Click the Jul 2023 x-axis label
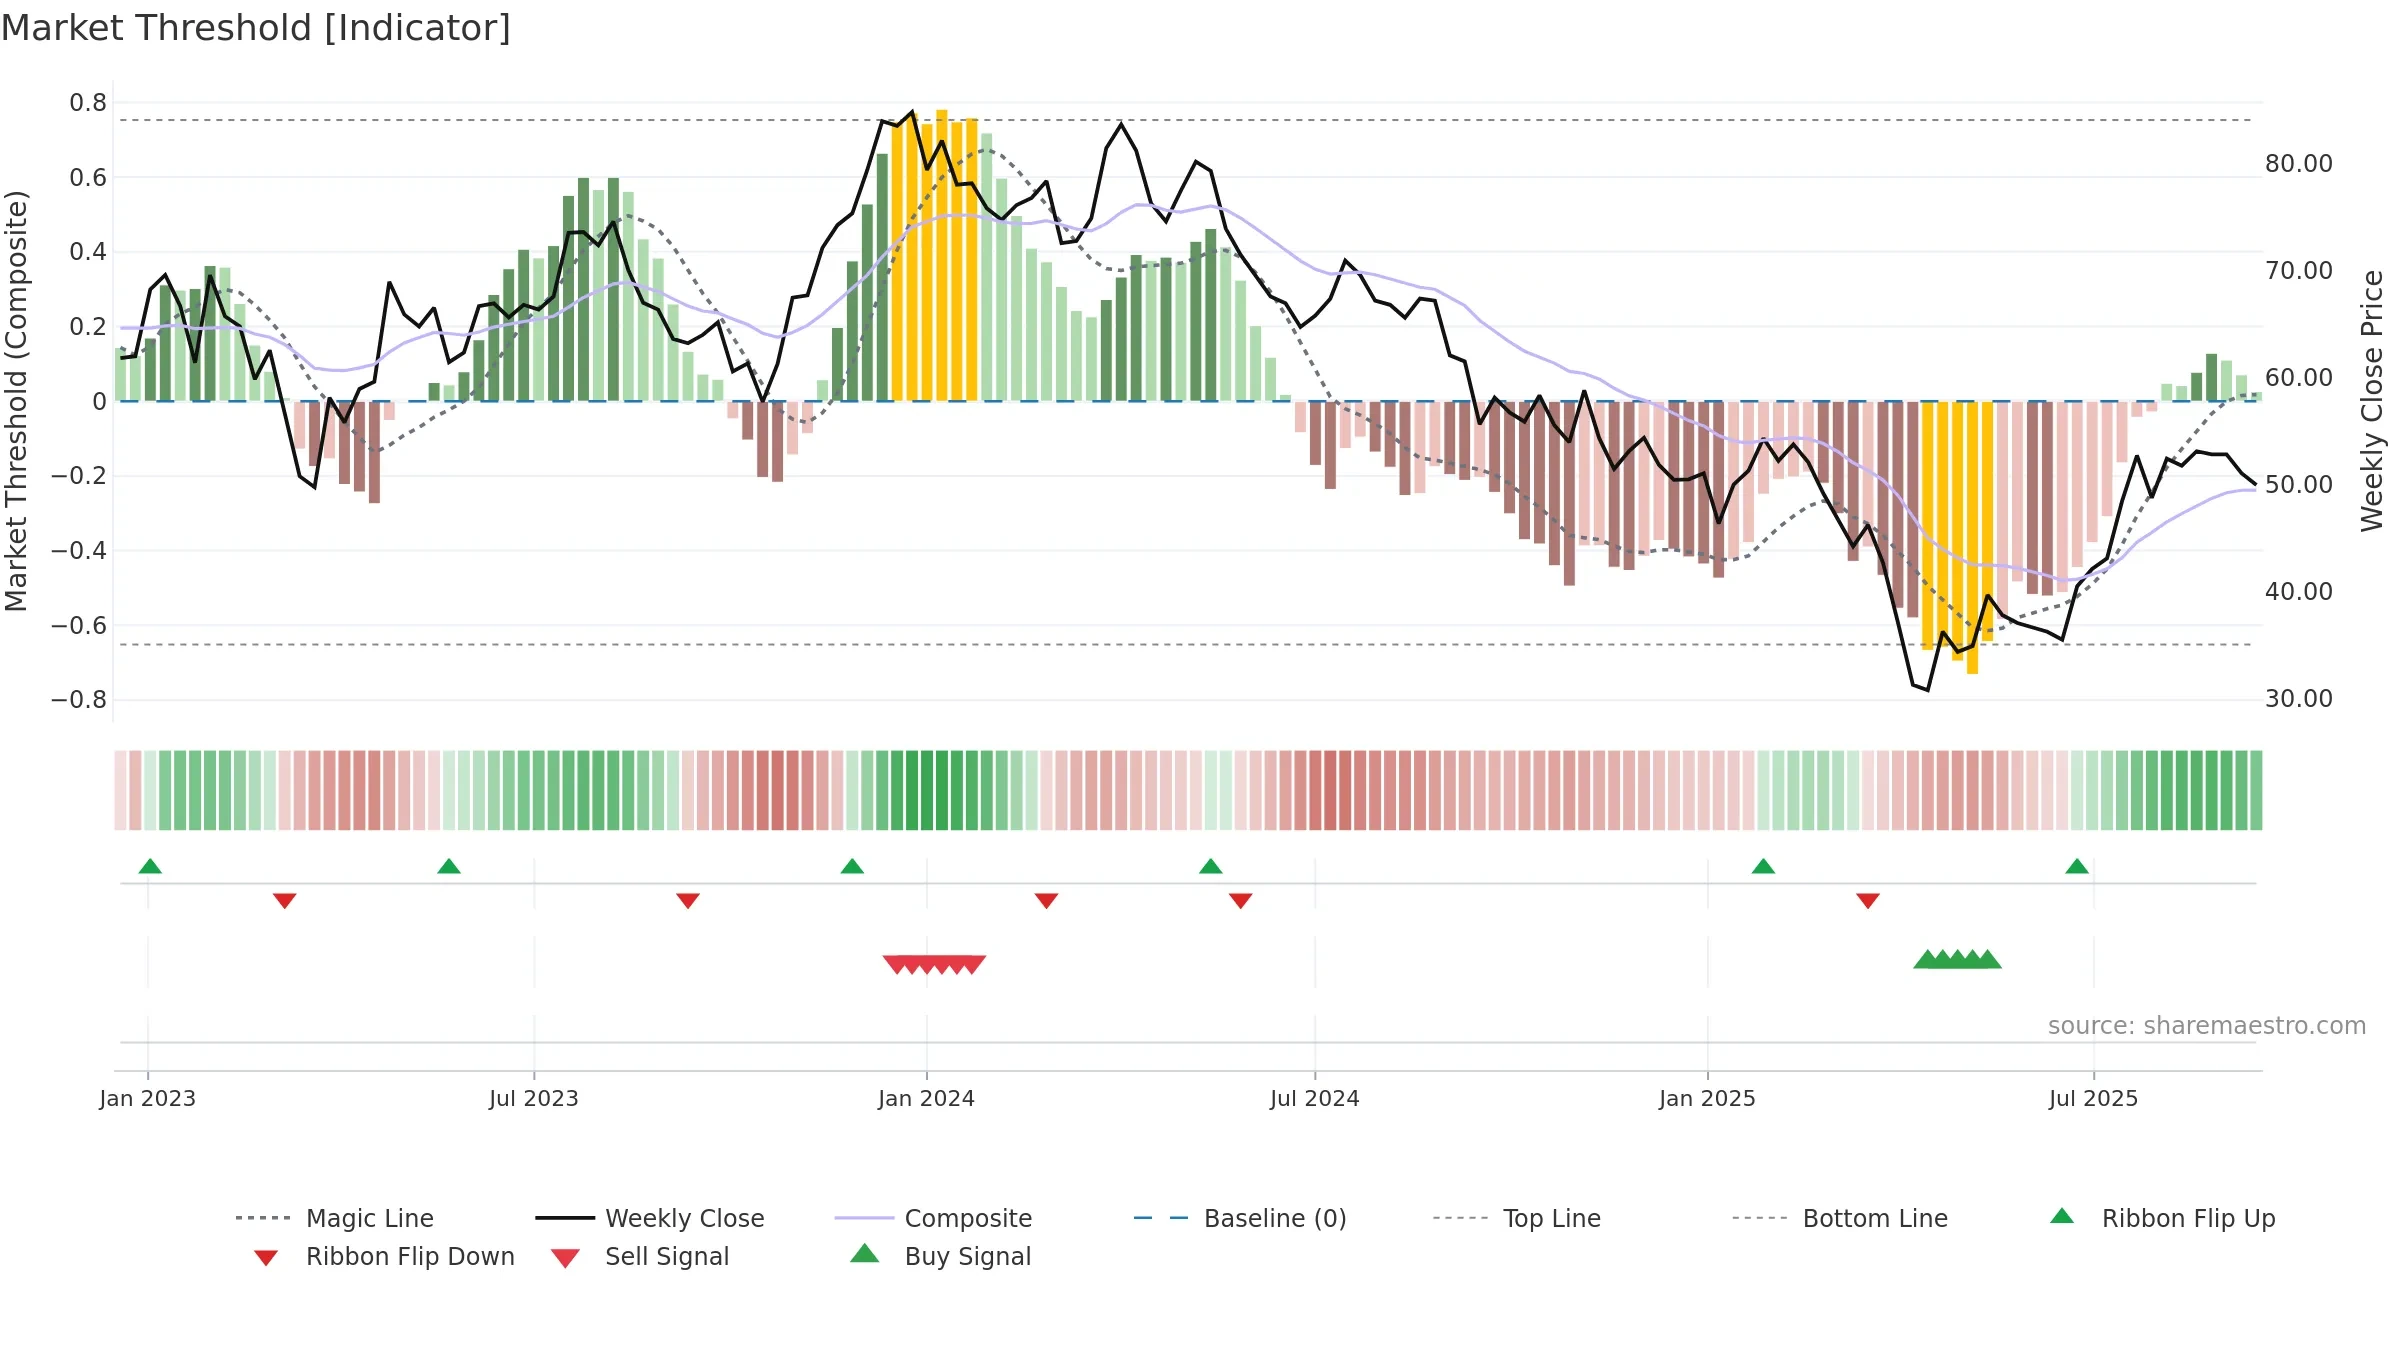2400x1350 pixels. [534, 1098]
